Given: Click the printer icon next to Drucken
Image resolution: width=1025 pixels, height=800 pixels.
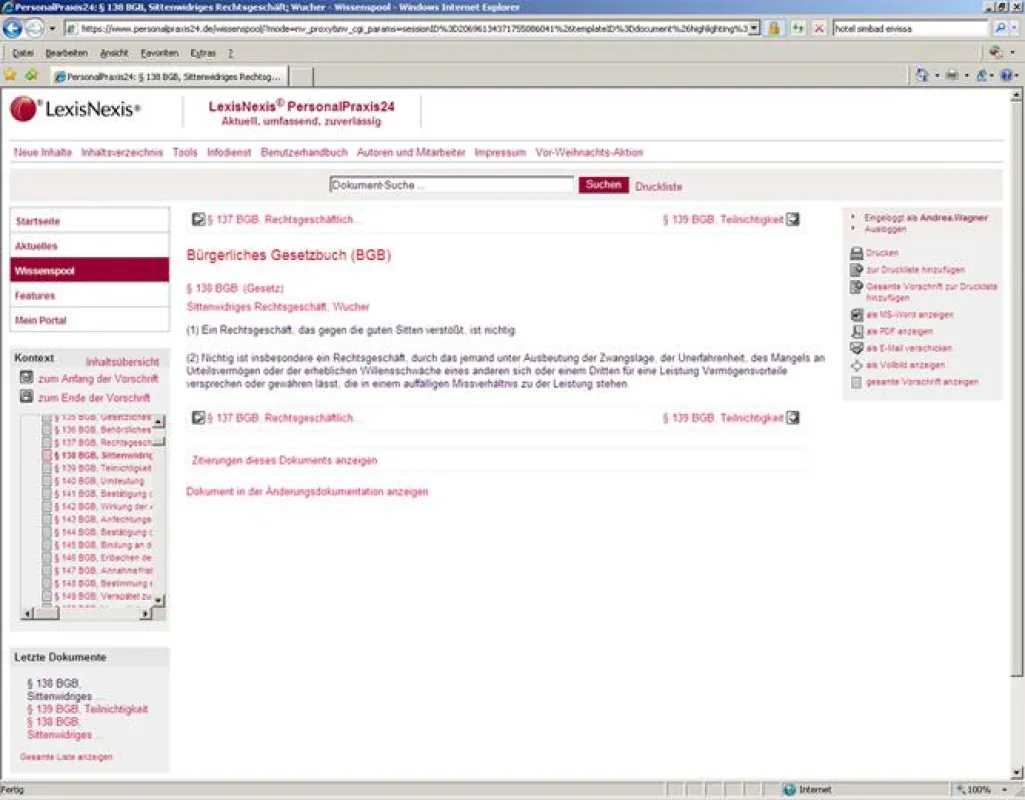Looking at the screenshot, I should [x=856, y=253].
